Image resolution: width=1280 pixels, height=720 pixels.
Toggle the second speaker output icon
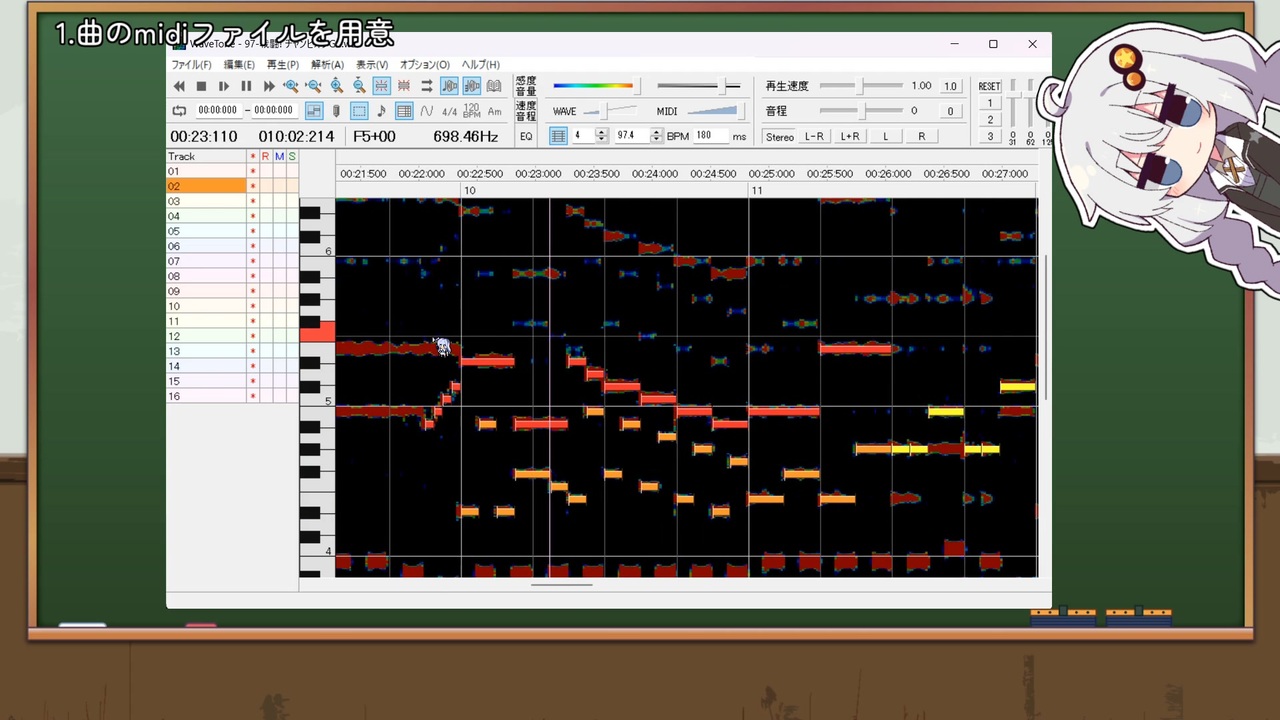coord(472,87)
